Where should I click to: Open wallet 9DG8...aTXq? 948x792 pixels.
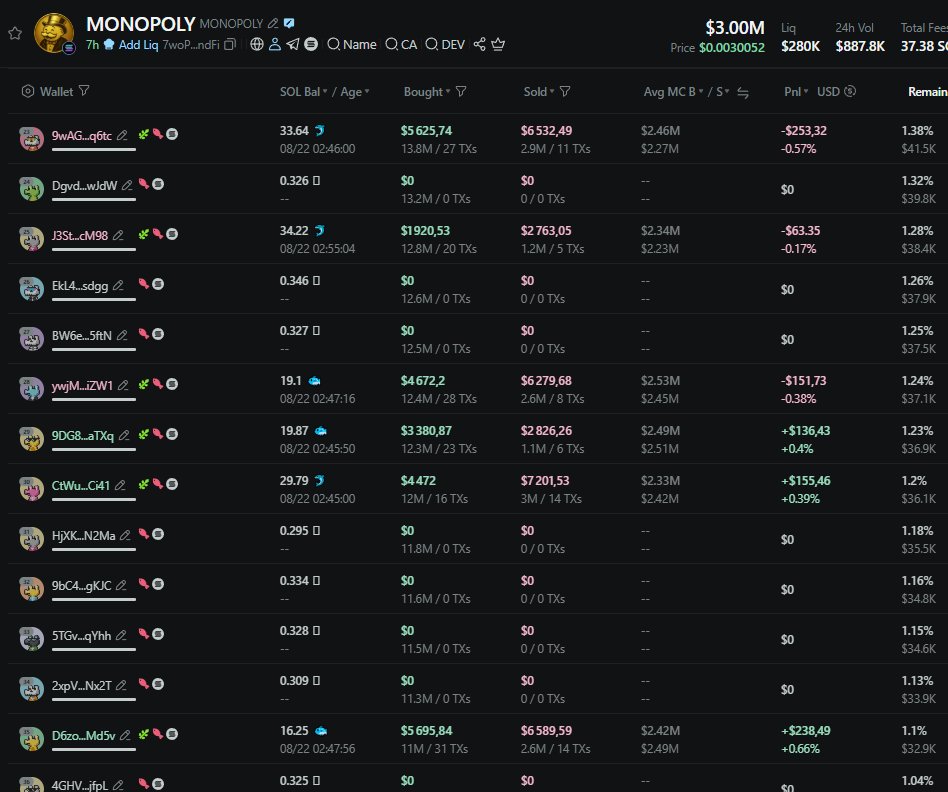[x=83, y=435]
